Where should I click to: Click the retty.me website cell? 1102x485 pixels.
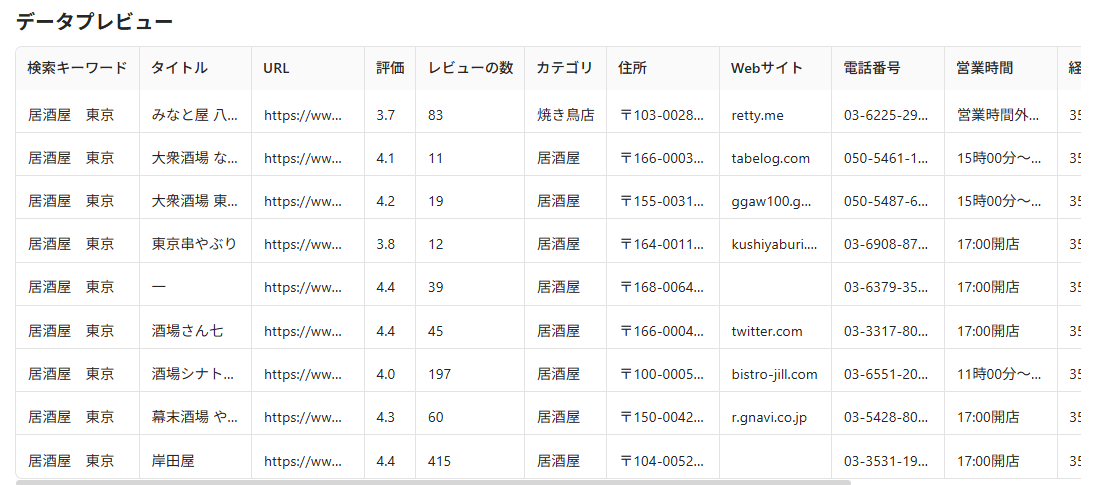coord(757,115)
